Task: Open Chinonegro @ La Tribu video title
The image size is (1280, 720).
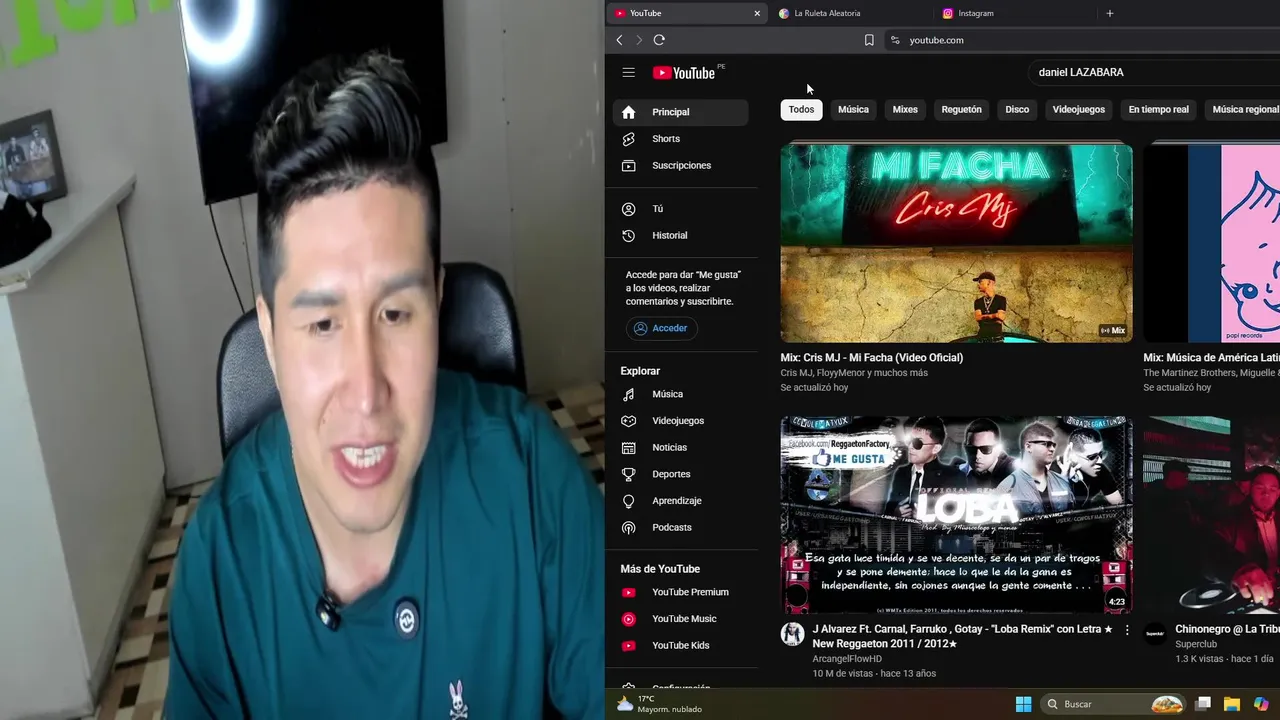Action: (1227, 629)
